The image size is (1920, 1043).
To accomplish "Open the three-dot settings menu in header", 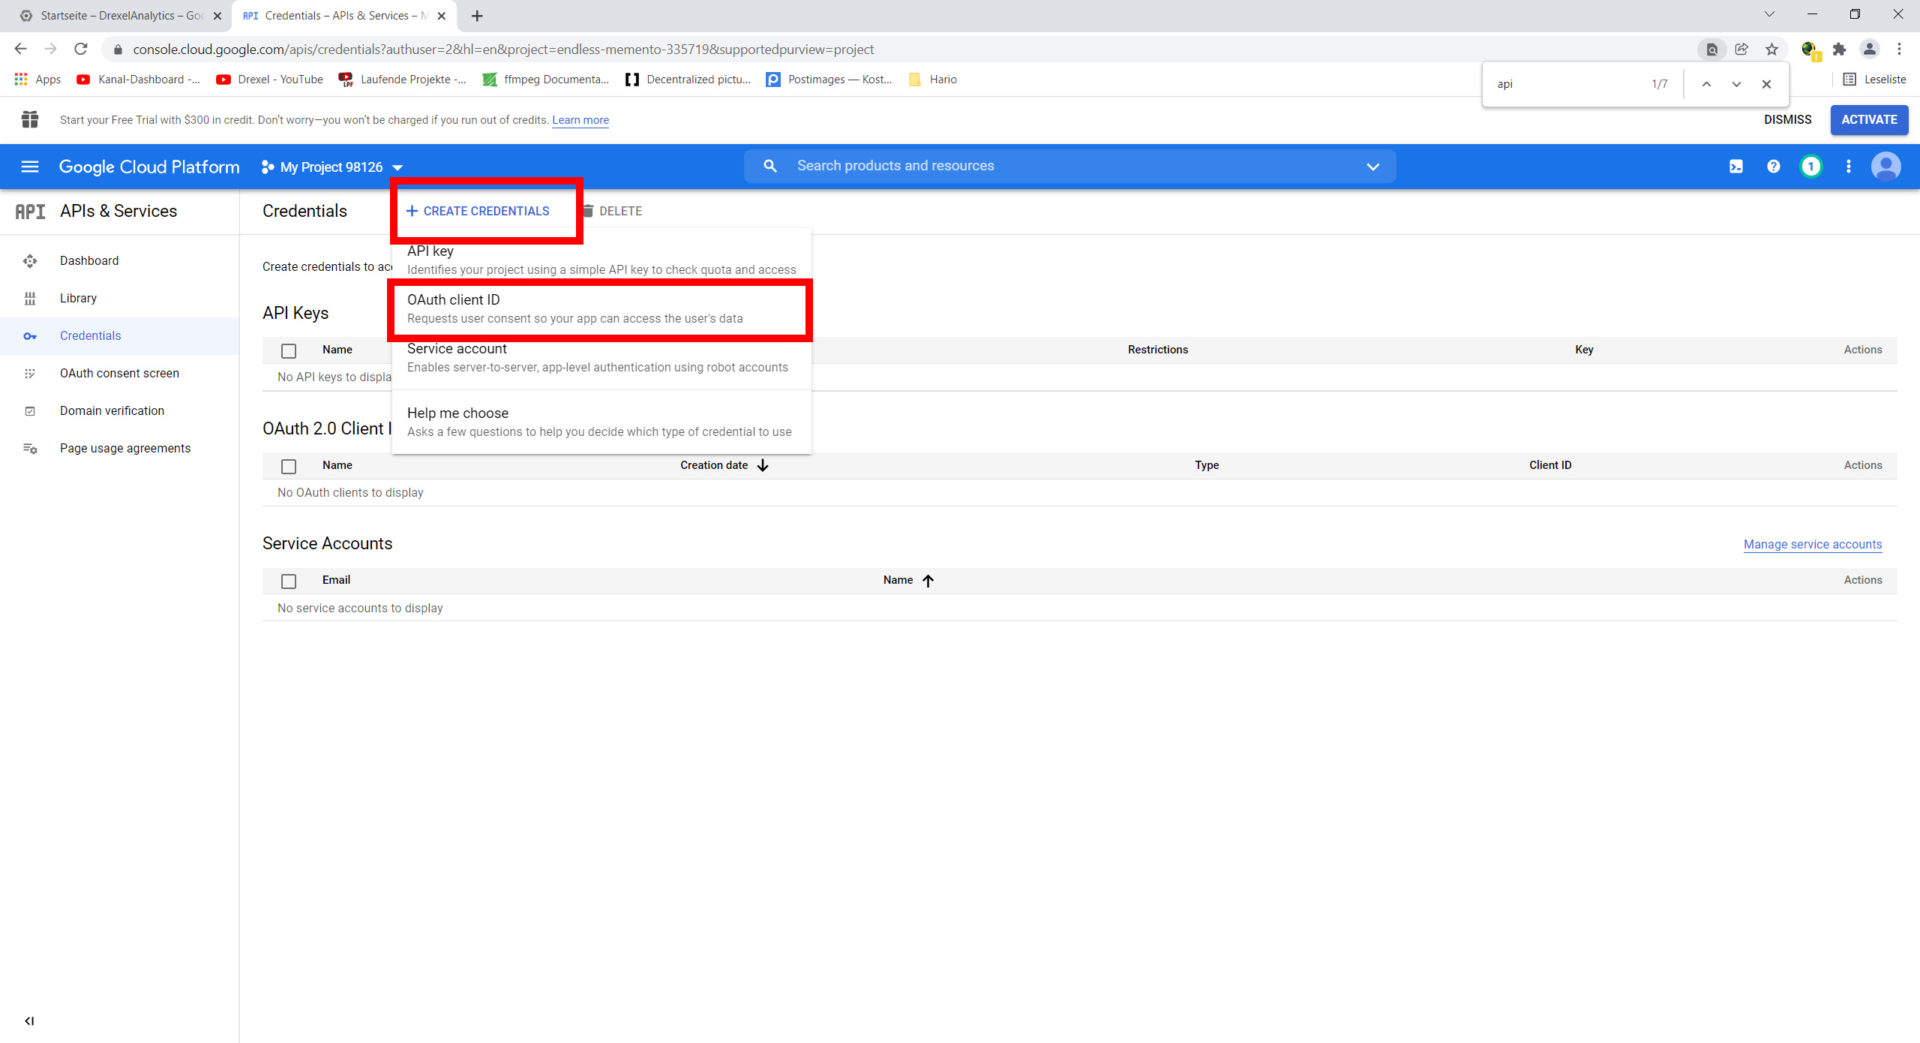I will point(1848,167).
